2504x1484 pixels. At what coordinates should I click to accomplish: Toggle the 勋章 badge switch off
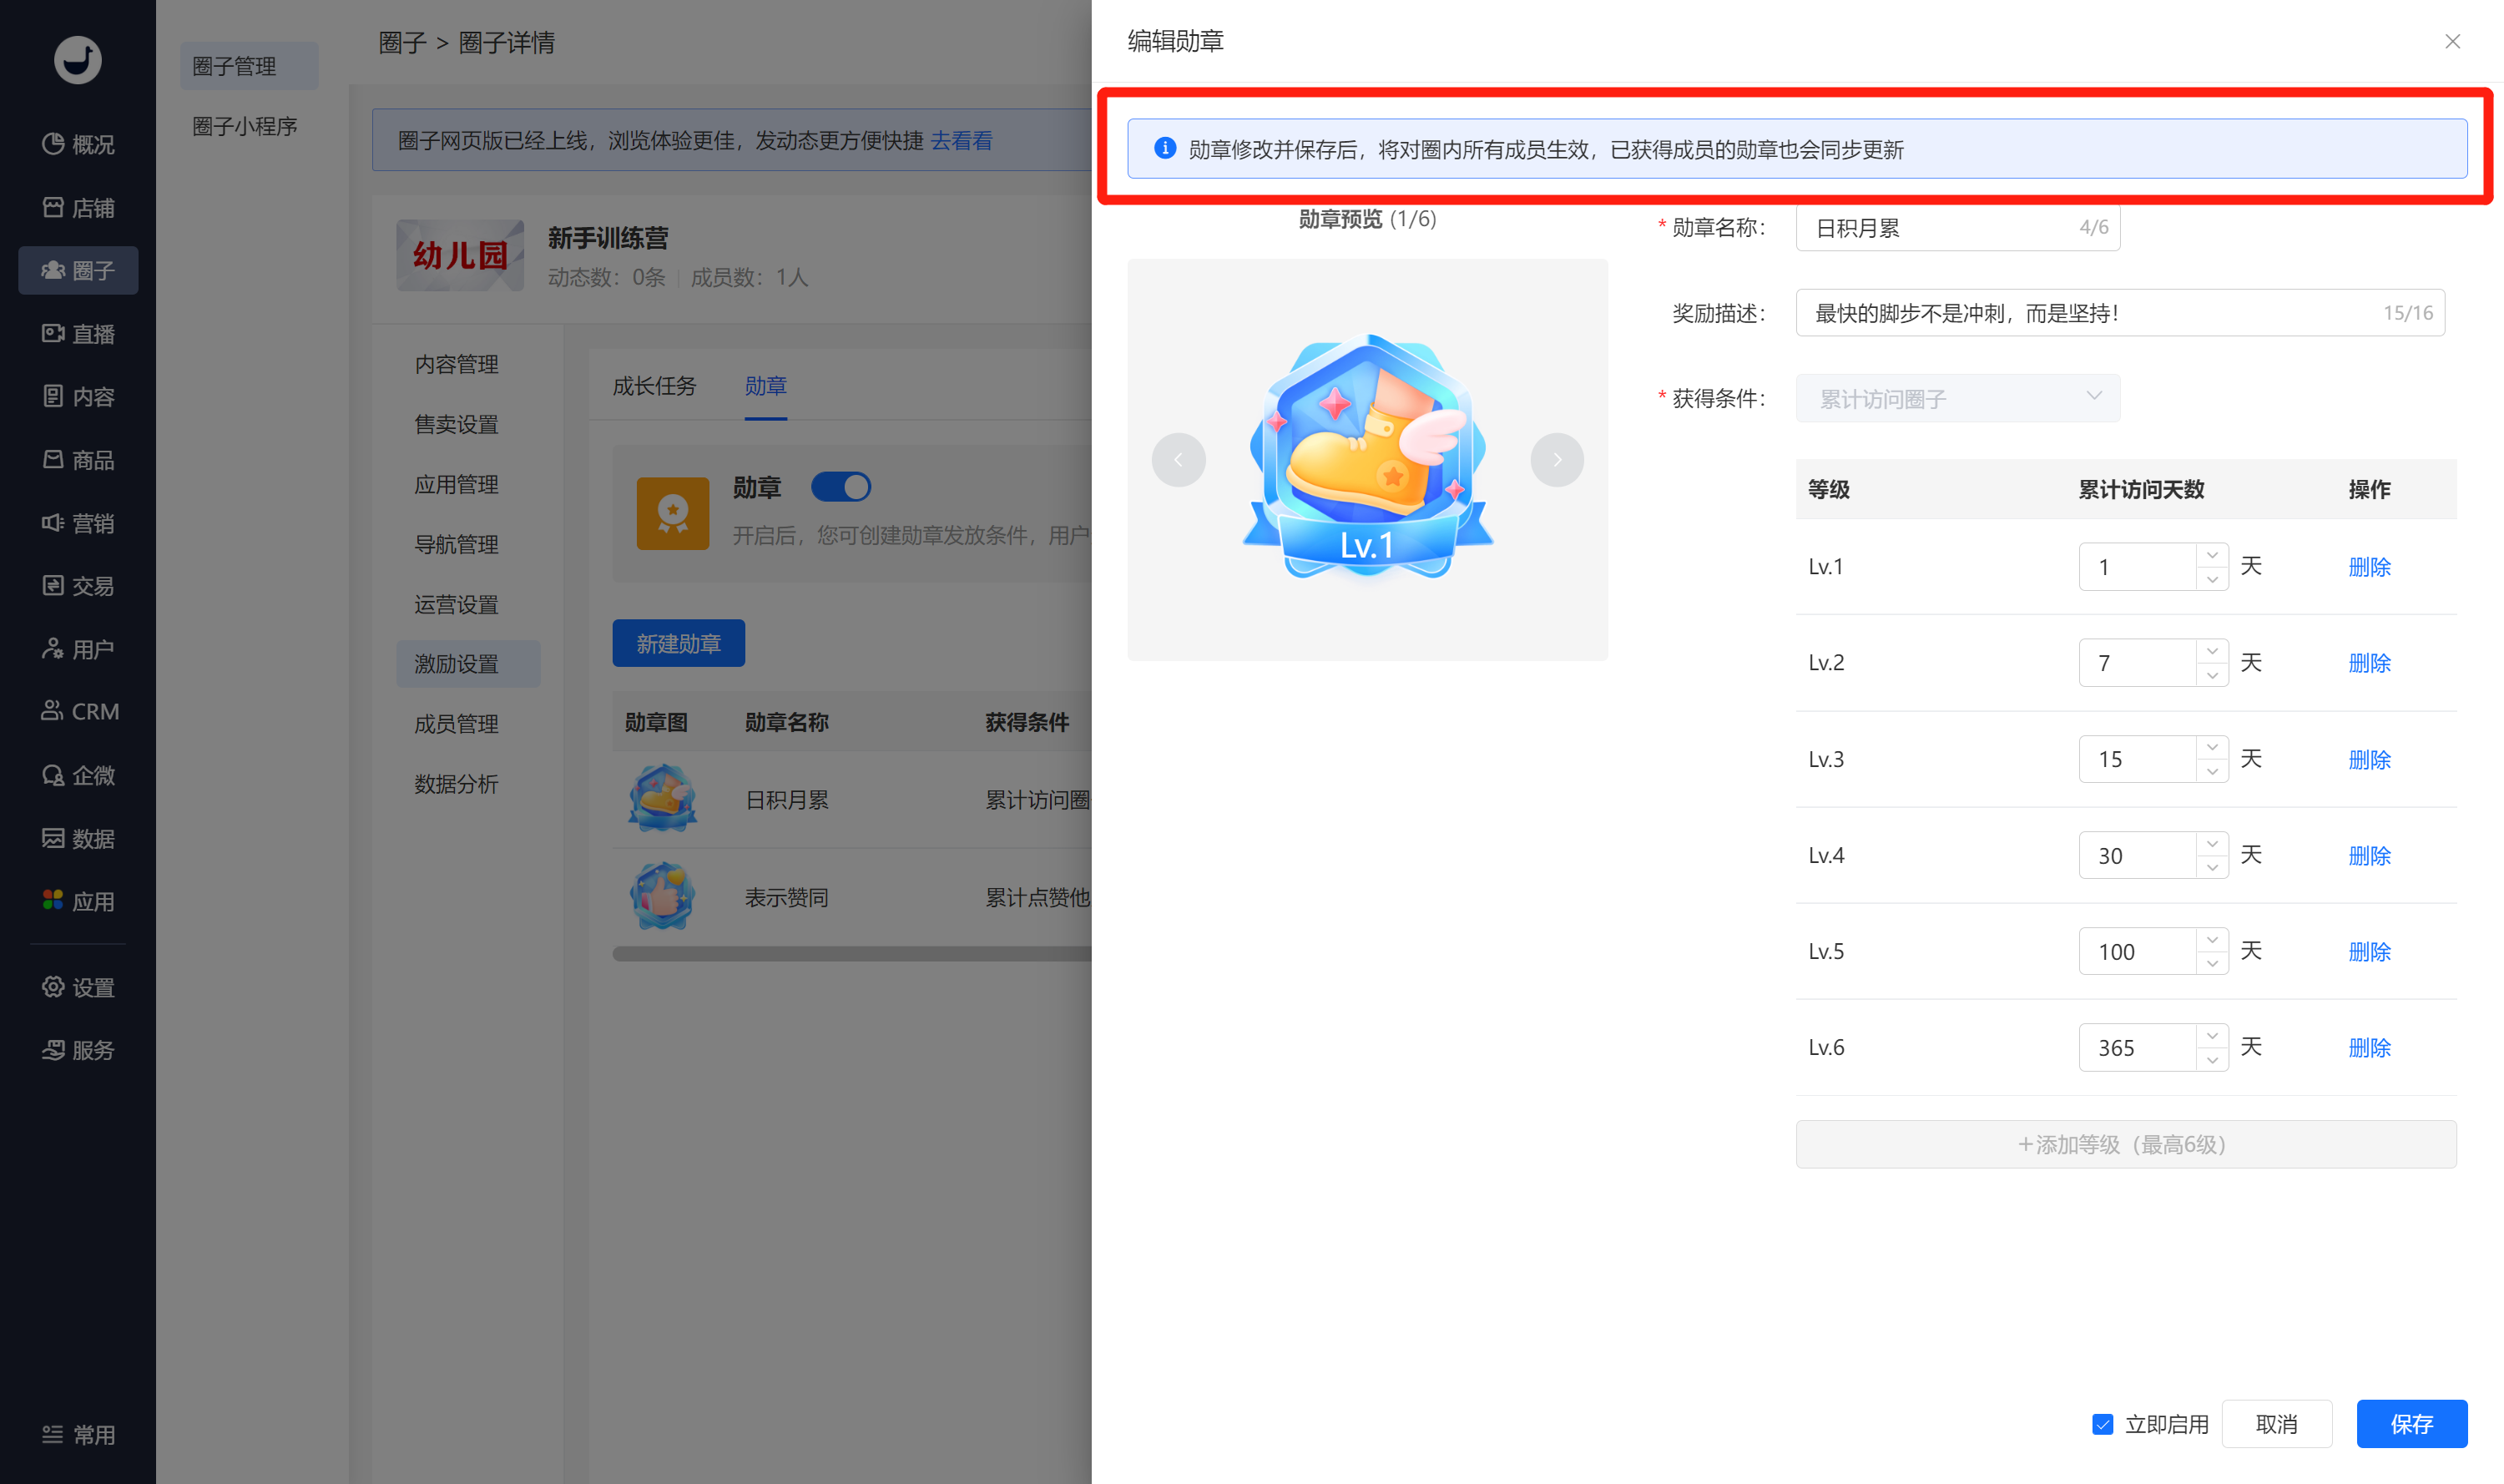[x=841, y=487]
